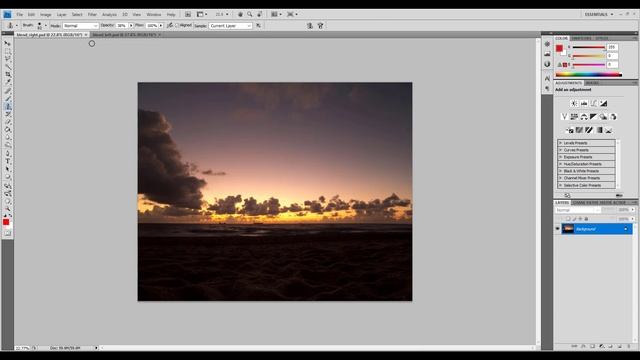Add a Color Balance adjustment
Viewport: 640px width, 360px height.
click(x=584, y=117)
